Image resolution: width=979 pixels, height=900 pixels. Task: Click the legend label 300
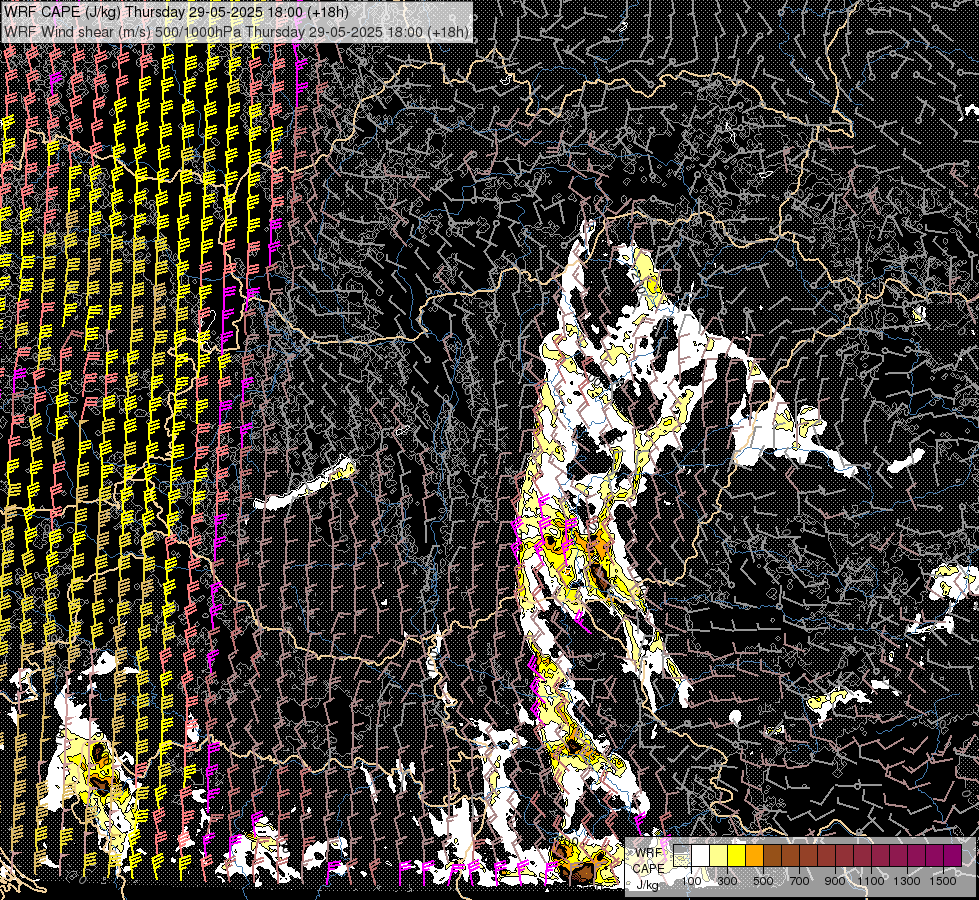[x=727, y=881]
